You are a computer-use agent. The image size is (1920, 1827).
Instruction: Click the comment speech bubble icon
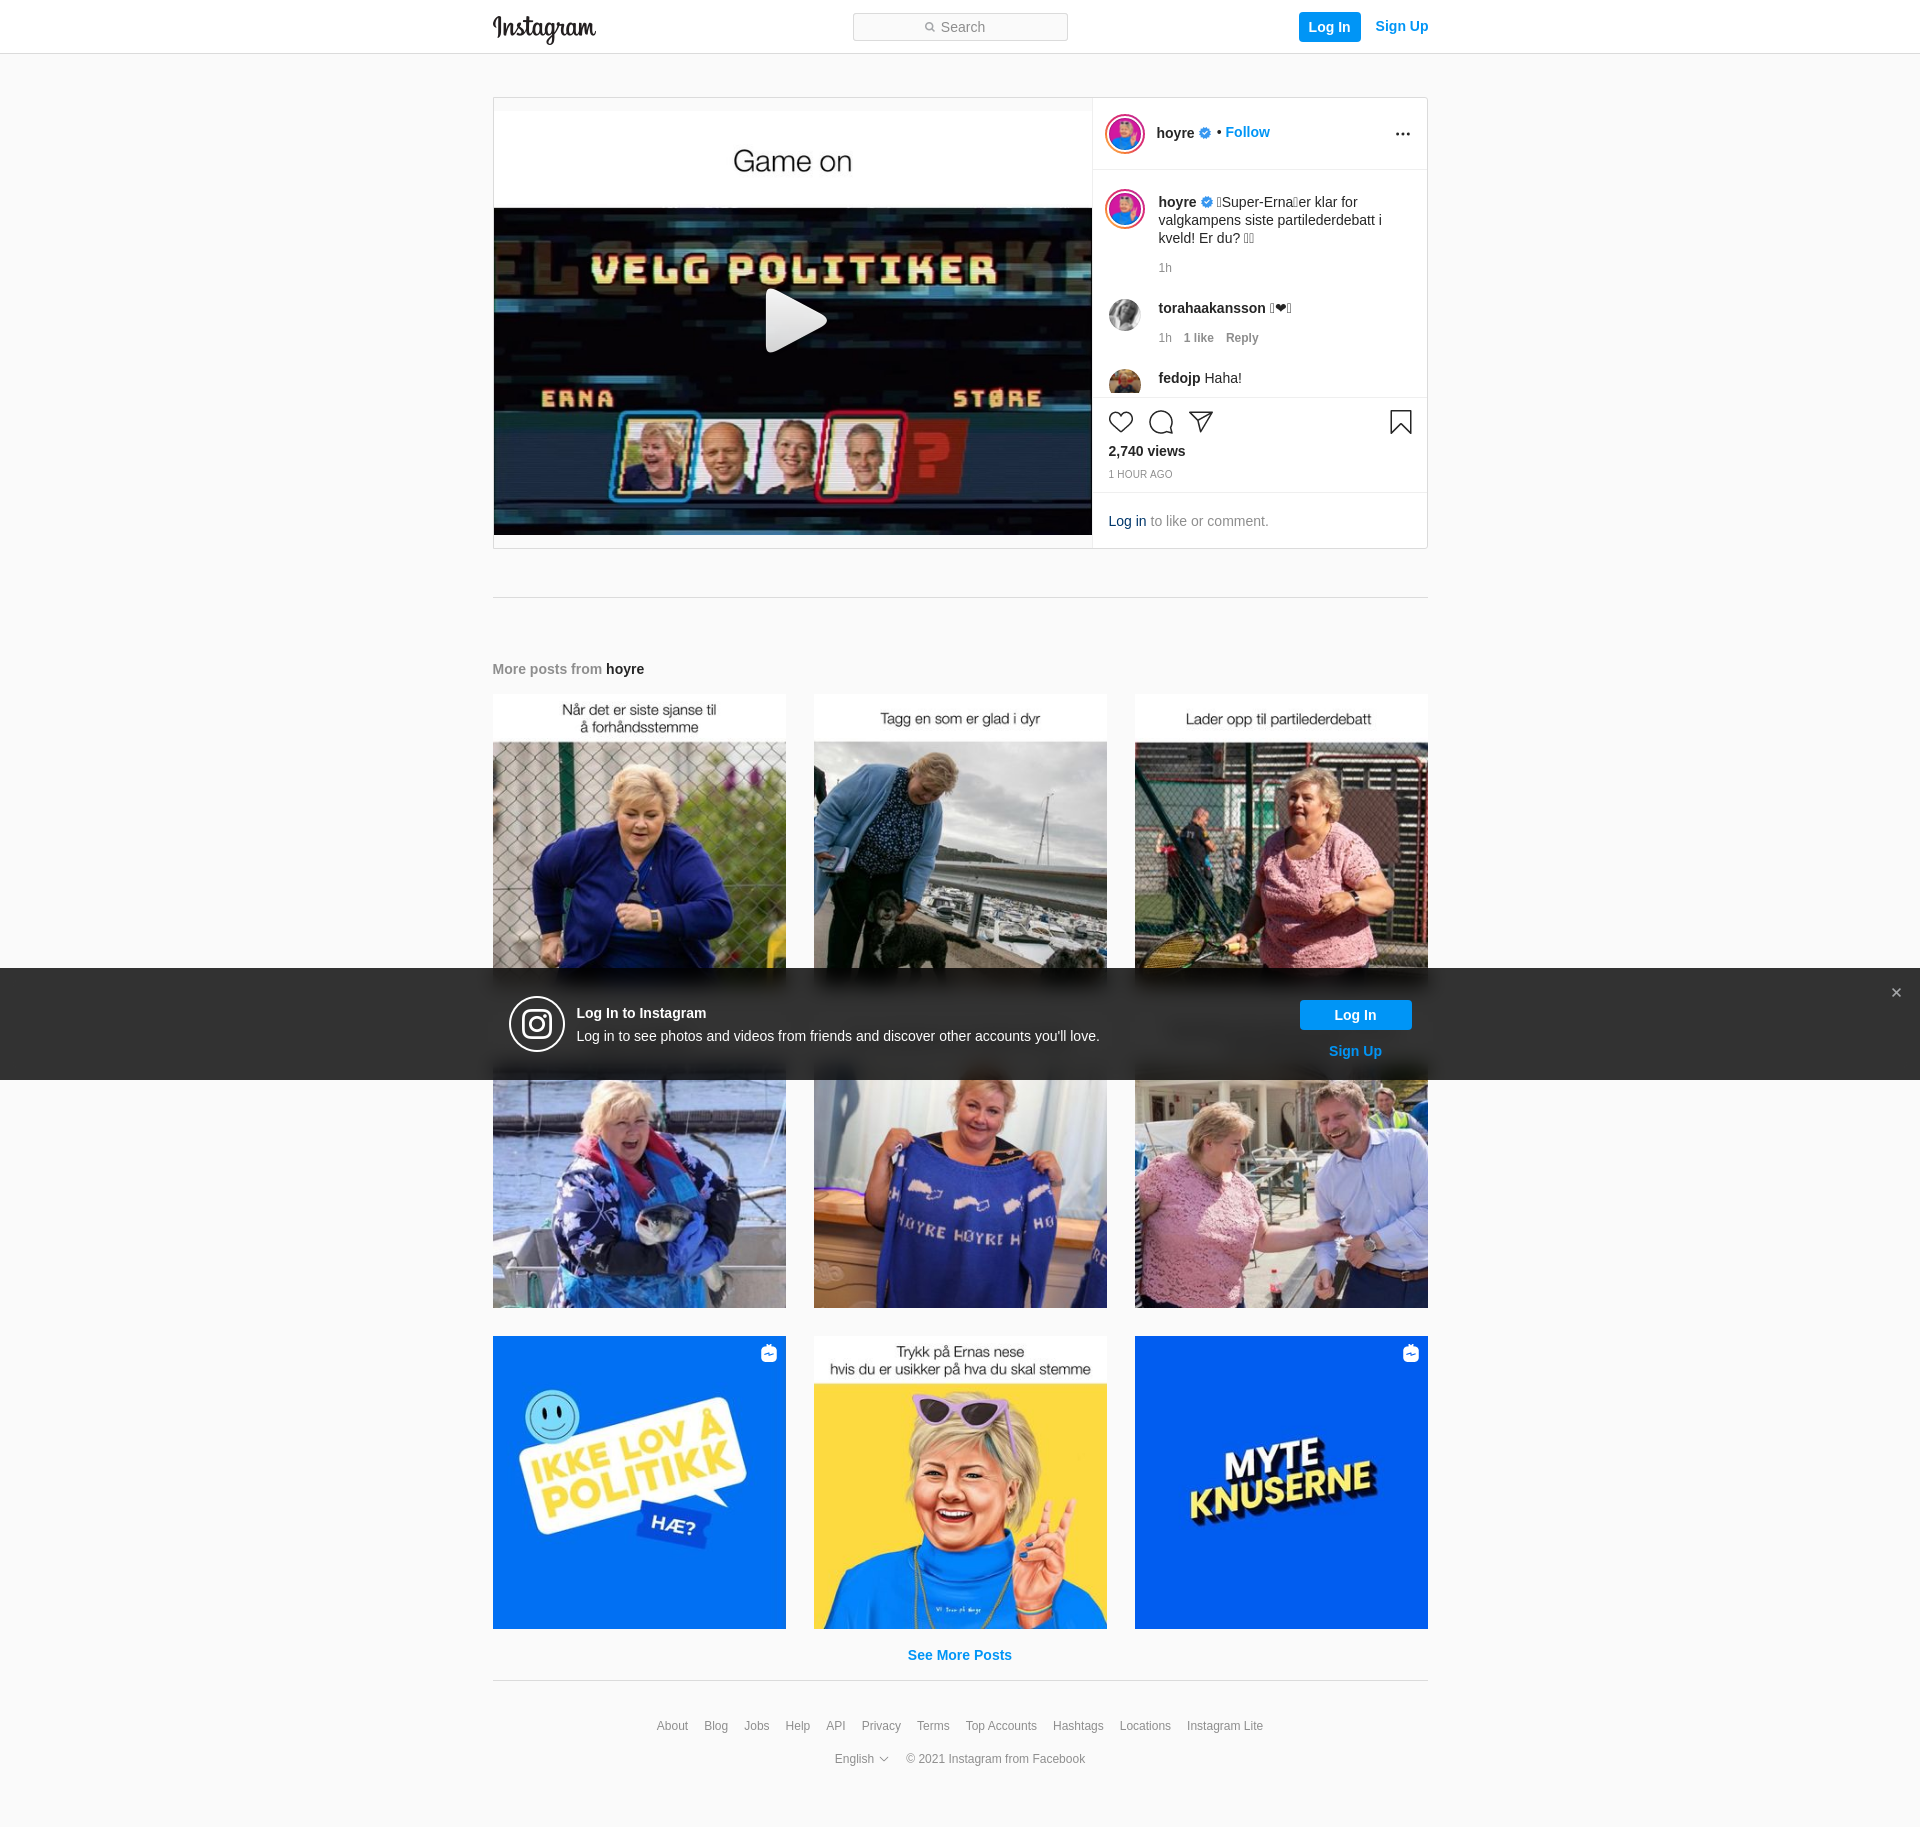(1161, 422)
